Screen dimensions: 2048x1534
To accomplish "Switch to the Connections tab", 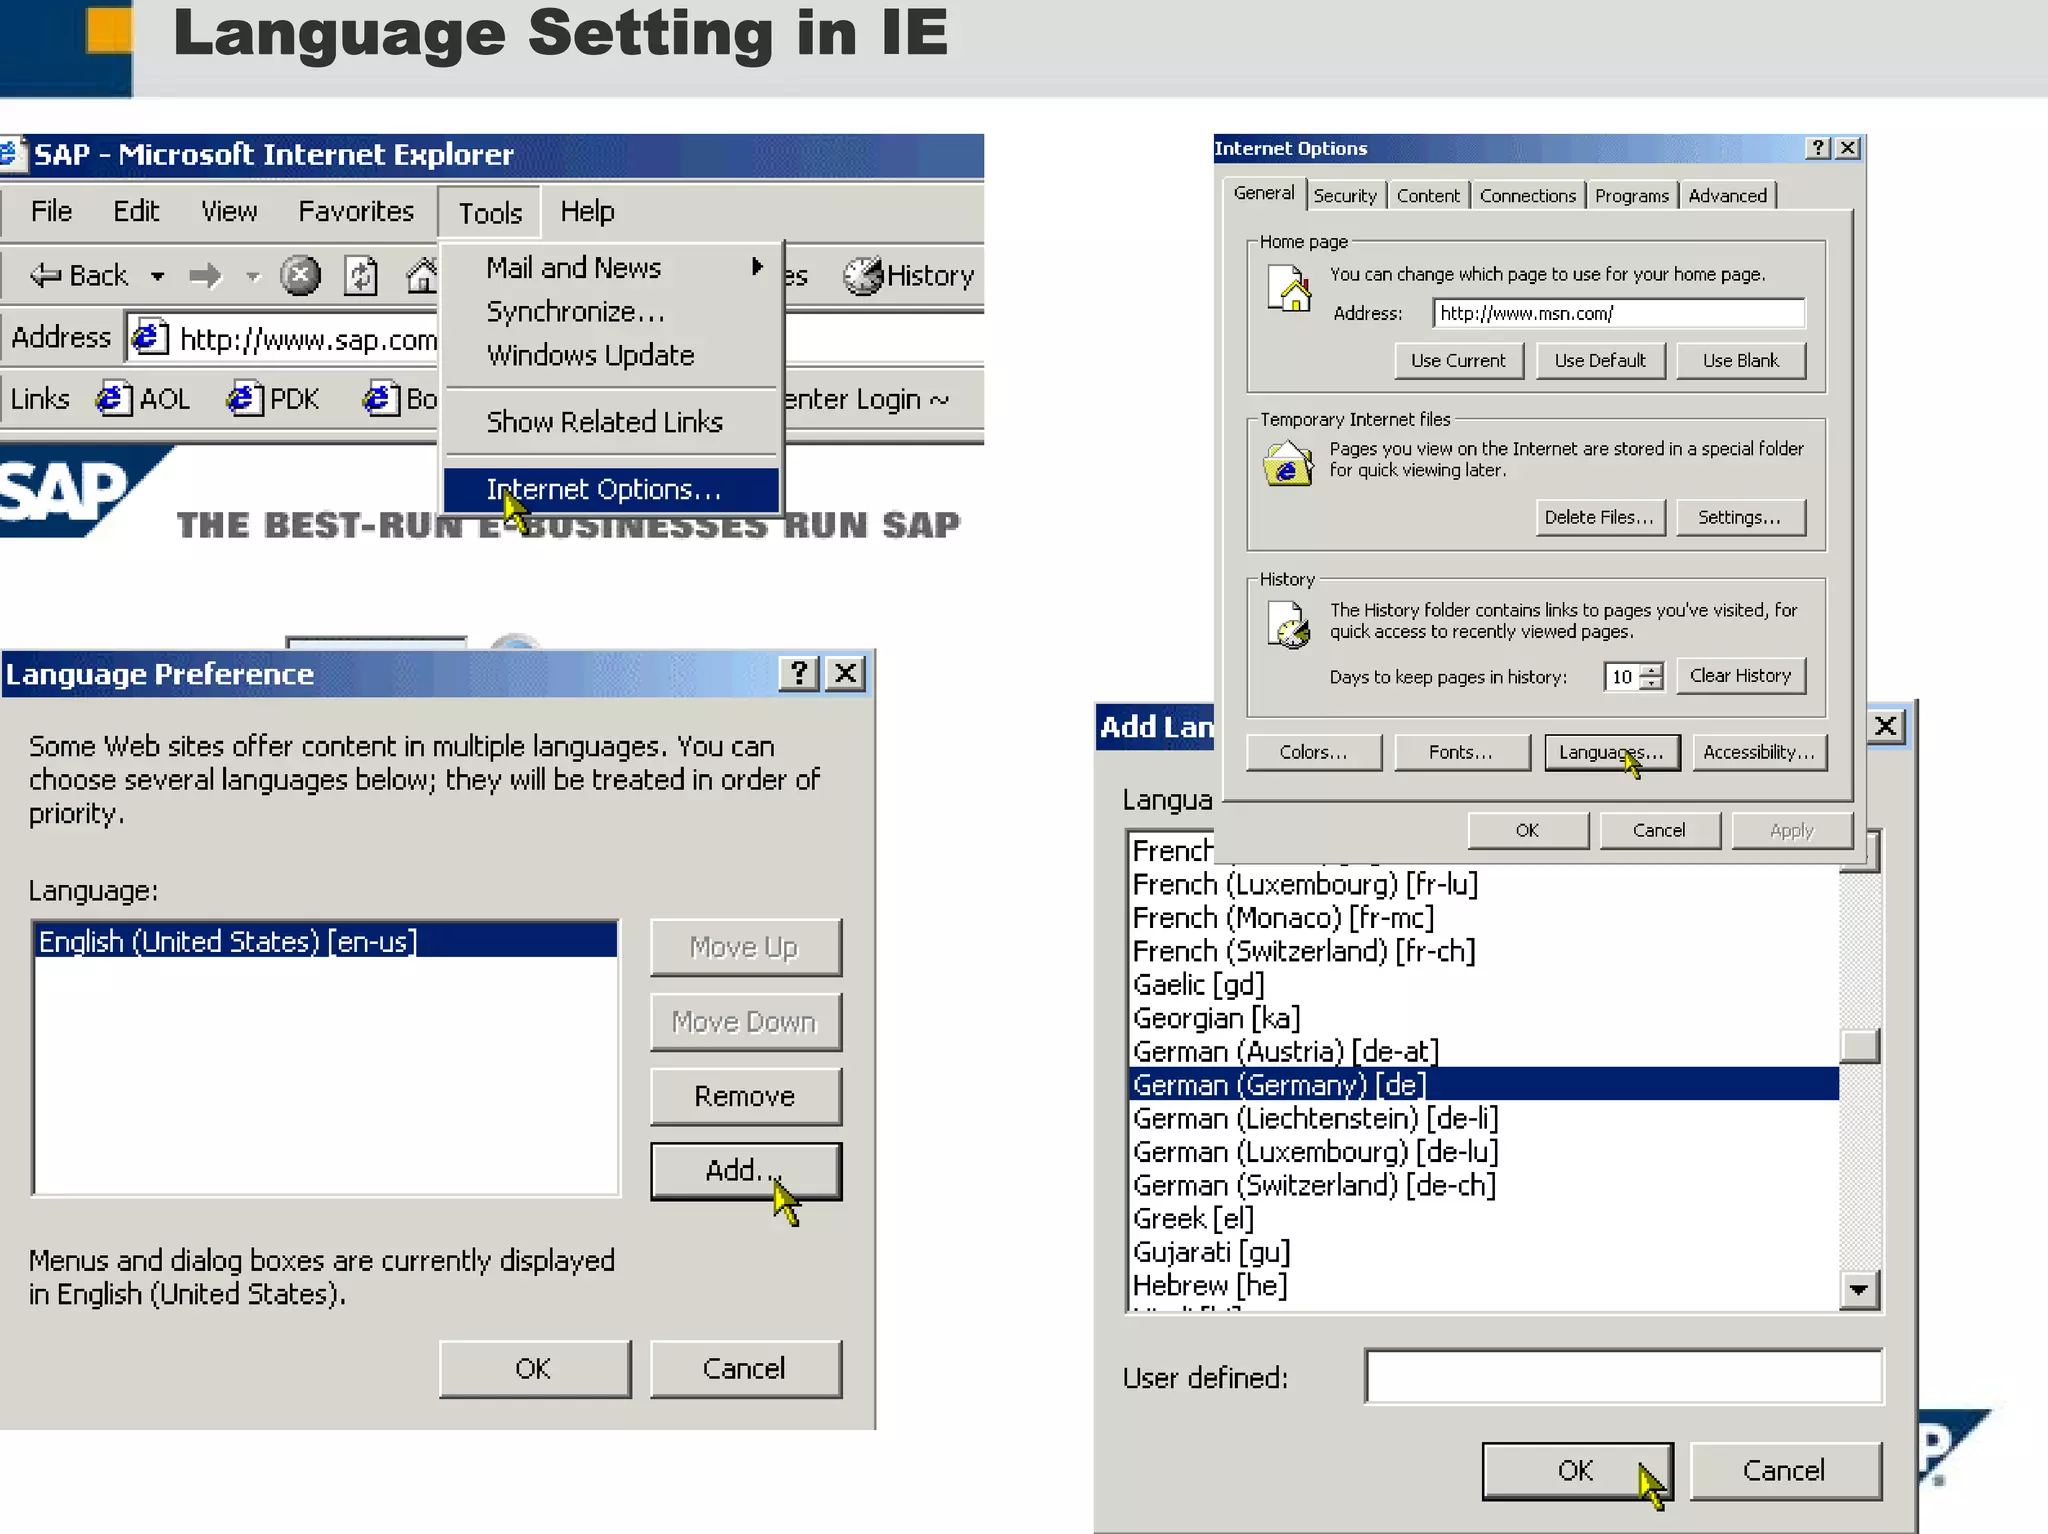I will pos(1527,196).
